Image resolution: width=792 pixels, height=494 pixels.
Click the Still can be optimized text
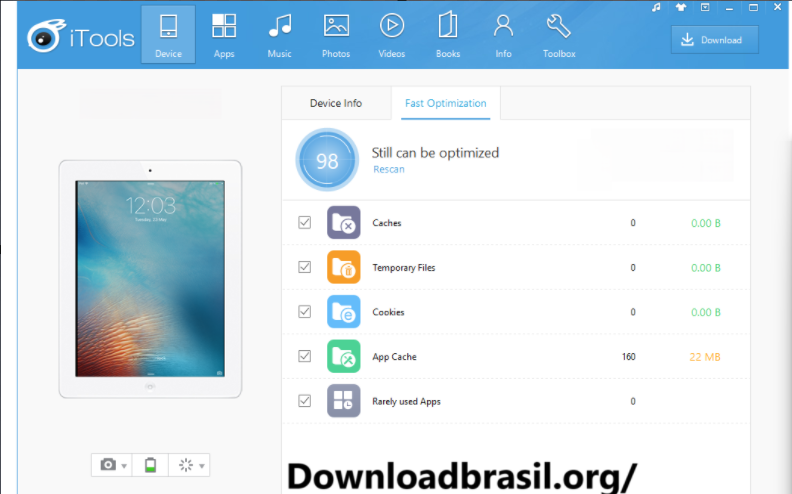(435, 153)
